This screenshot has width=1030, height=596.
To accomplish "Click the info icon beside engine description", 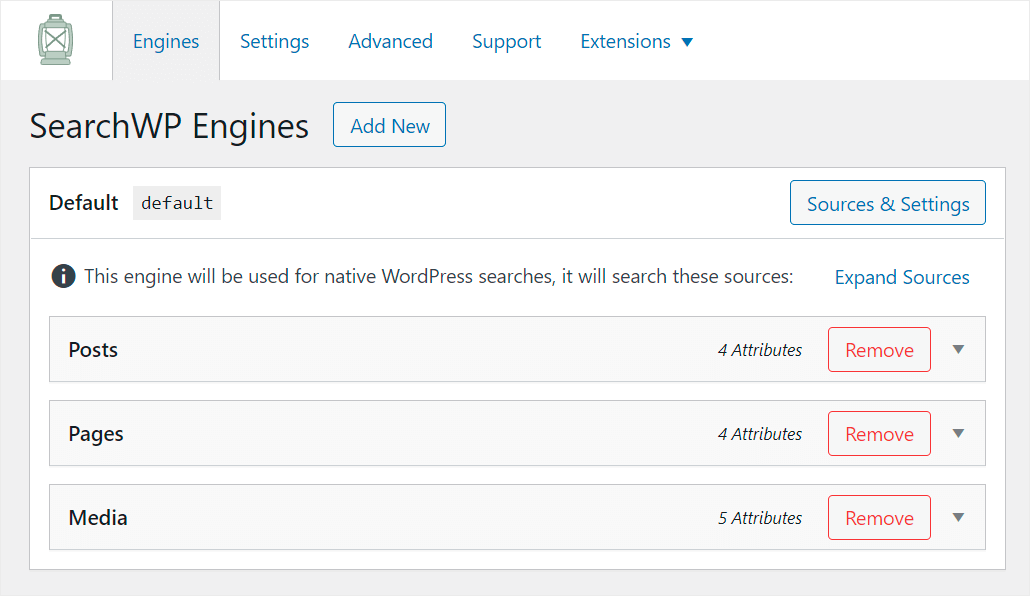I will point(63,276).
